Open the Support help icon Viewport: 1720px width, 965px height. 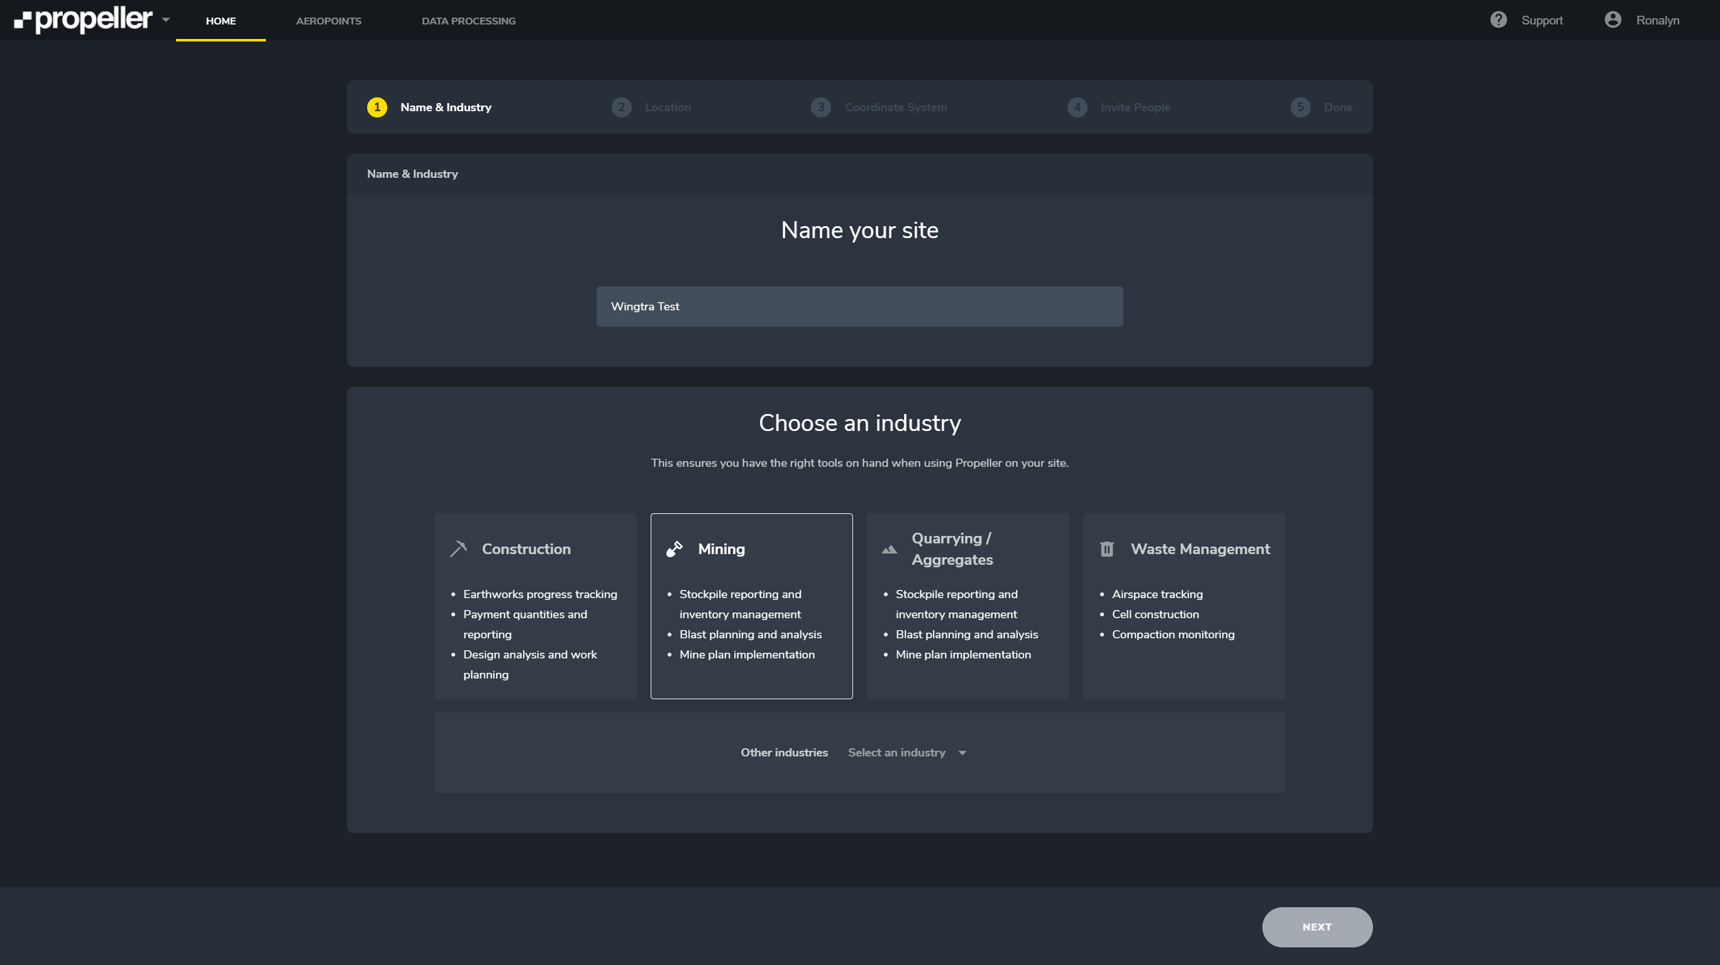[x=1497, y=20]
